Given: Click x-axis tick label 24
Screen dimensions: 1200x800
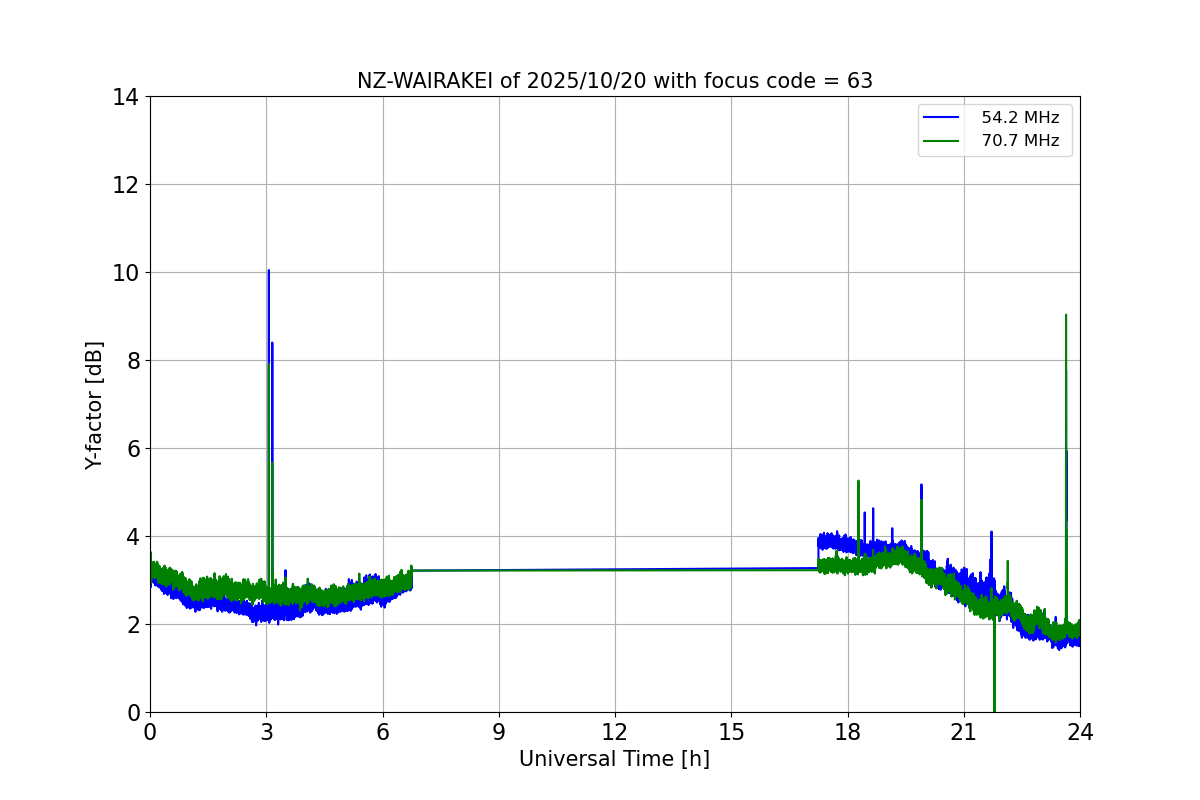Looking at the screenshot, I should [1080, 732].
